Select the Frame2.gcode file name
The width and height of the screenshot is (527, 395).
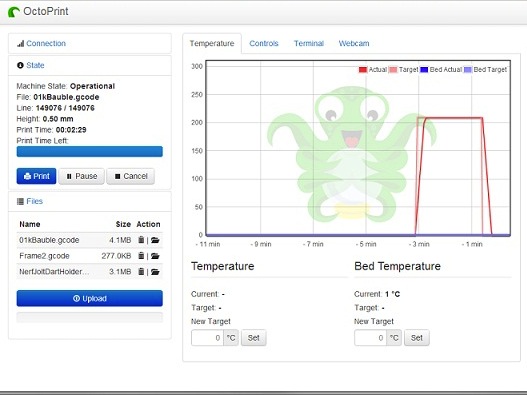(44, 256)
